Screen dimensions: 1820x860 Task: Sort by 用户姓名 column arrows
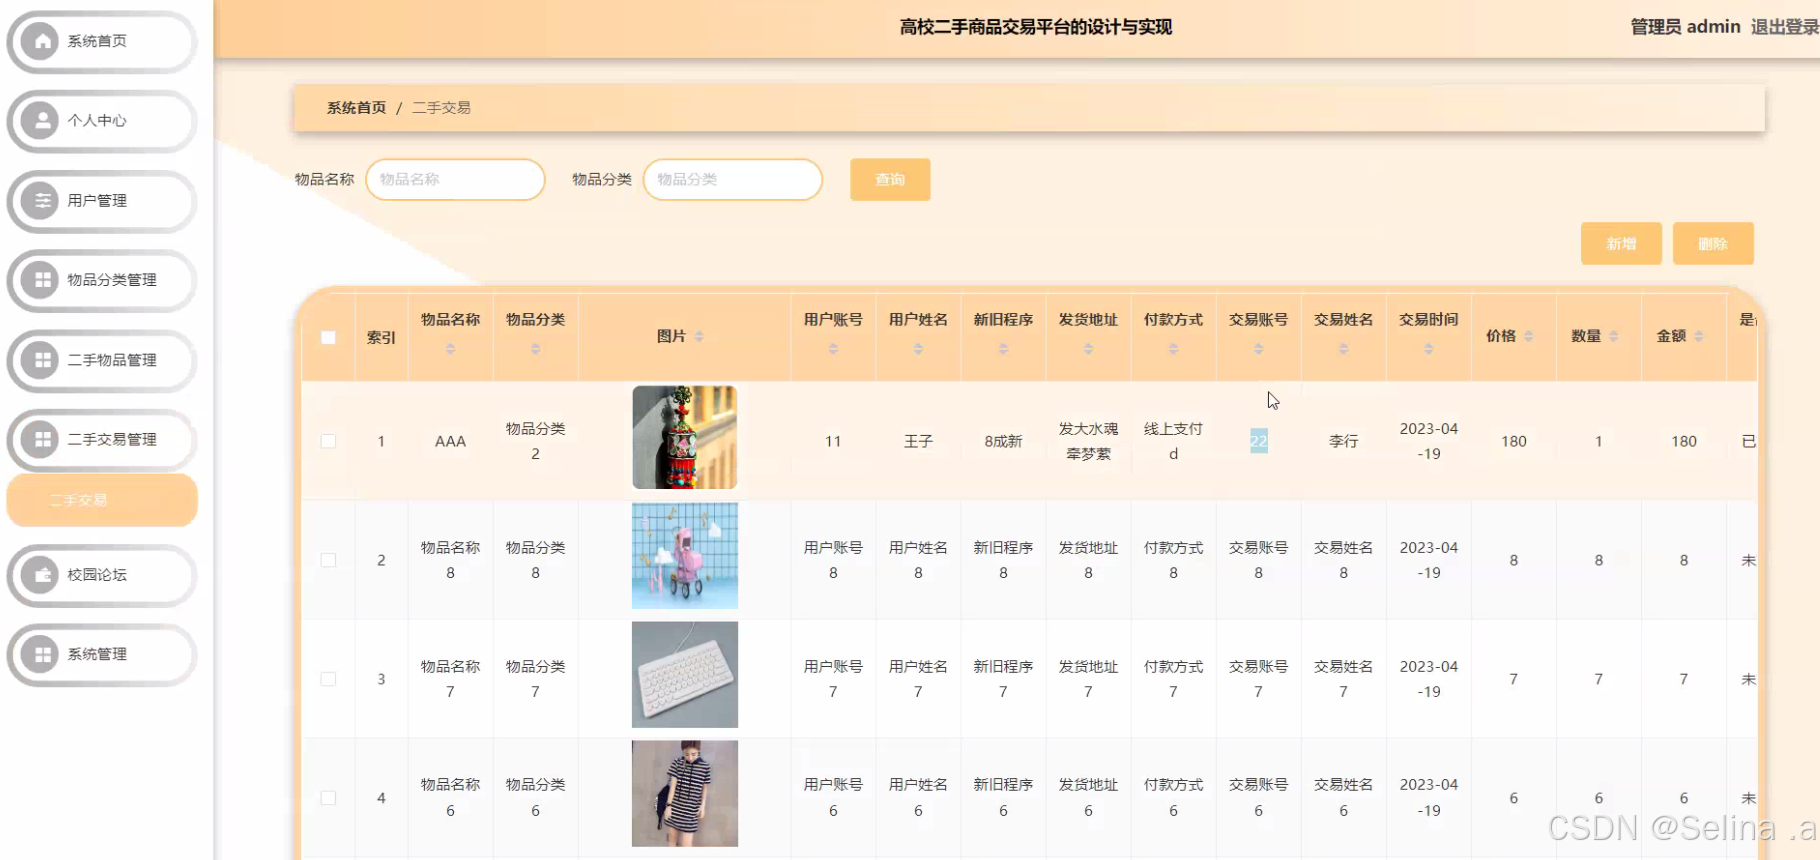click(x=918, y=349)
